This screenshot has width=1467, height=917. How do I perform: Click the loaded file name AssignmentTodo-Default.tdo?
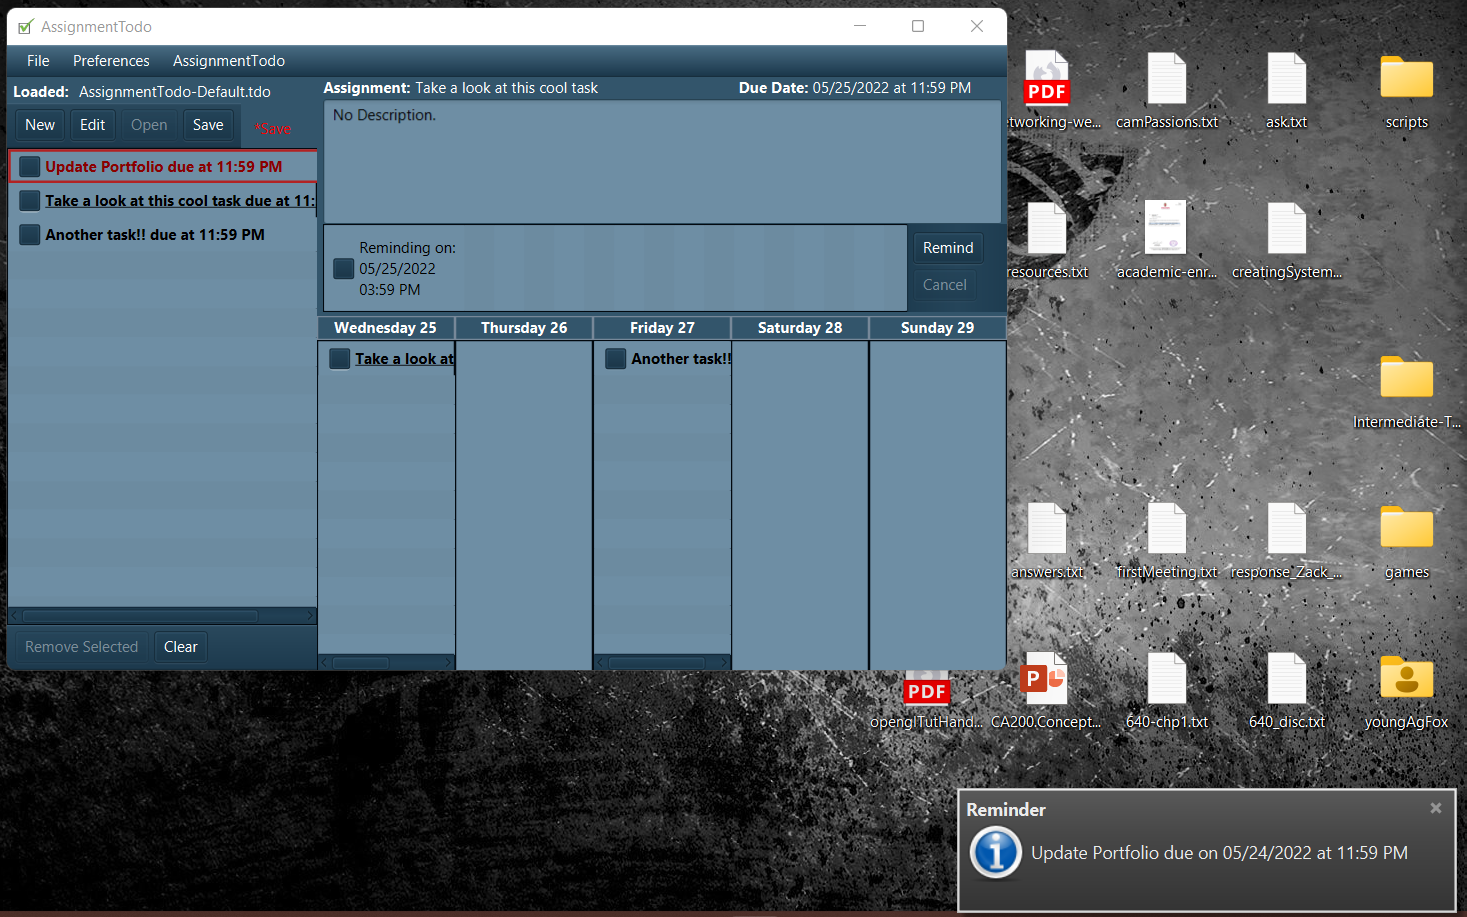tap(175, 92)
